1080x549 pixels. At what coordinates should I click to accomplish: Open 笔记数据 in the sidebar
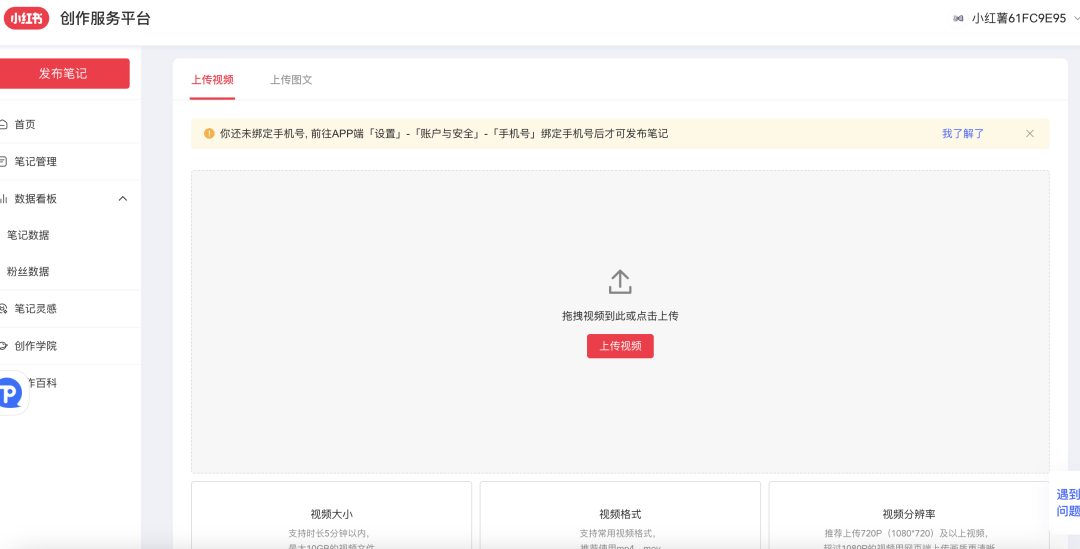pos(28,236)
